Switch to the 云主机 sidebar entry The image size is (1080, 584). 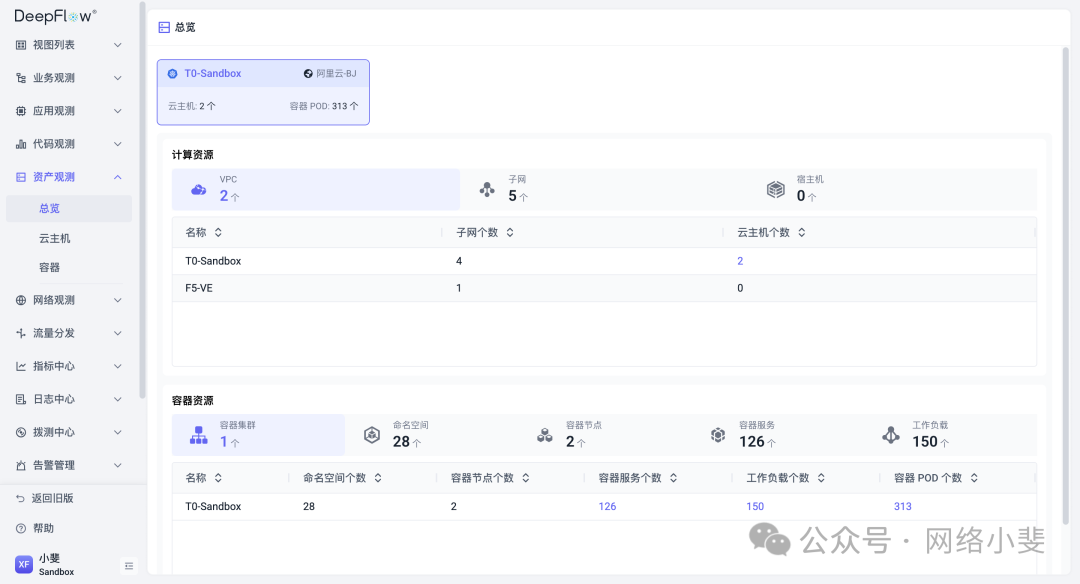click(69, 237)
